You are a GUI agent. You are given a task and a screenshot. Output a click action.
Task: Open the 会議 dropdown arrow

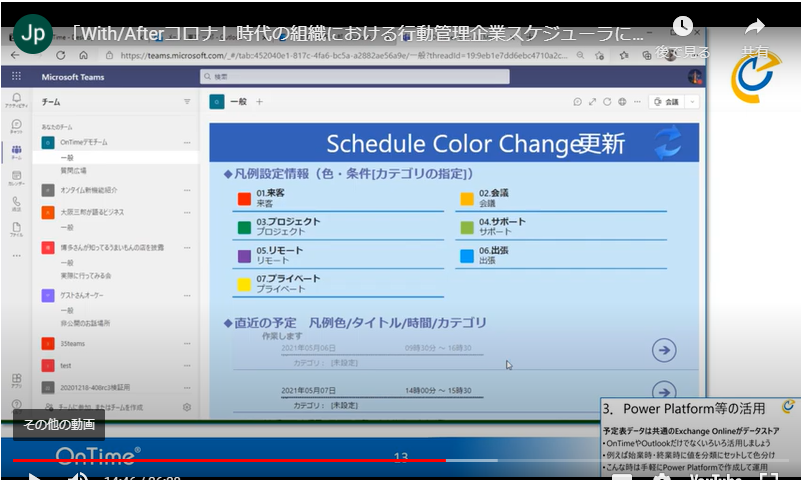click(x=692, y=102)
